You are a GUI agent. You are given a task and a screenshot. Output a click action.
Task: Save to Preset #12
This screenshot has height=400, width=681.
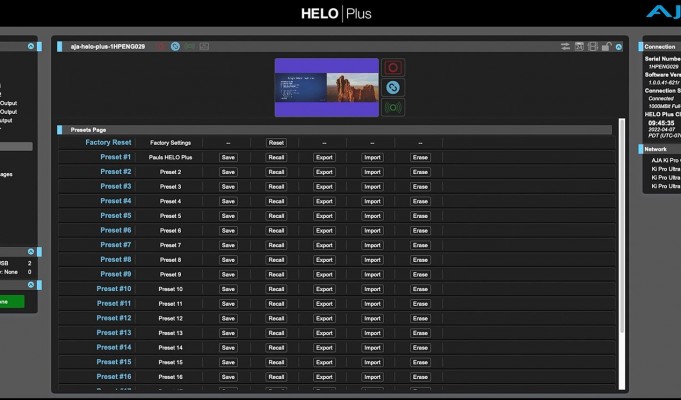[228, 318]
